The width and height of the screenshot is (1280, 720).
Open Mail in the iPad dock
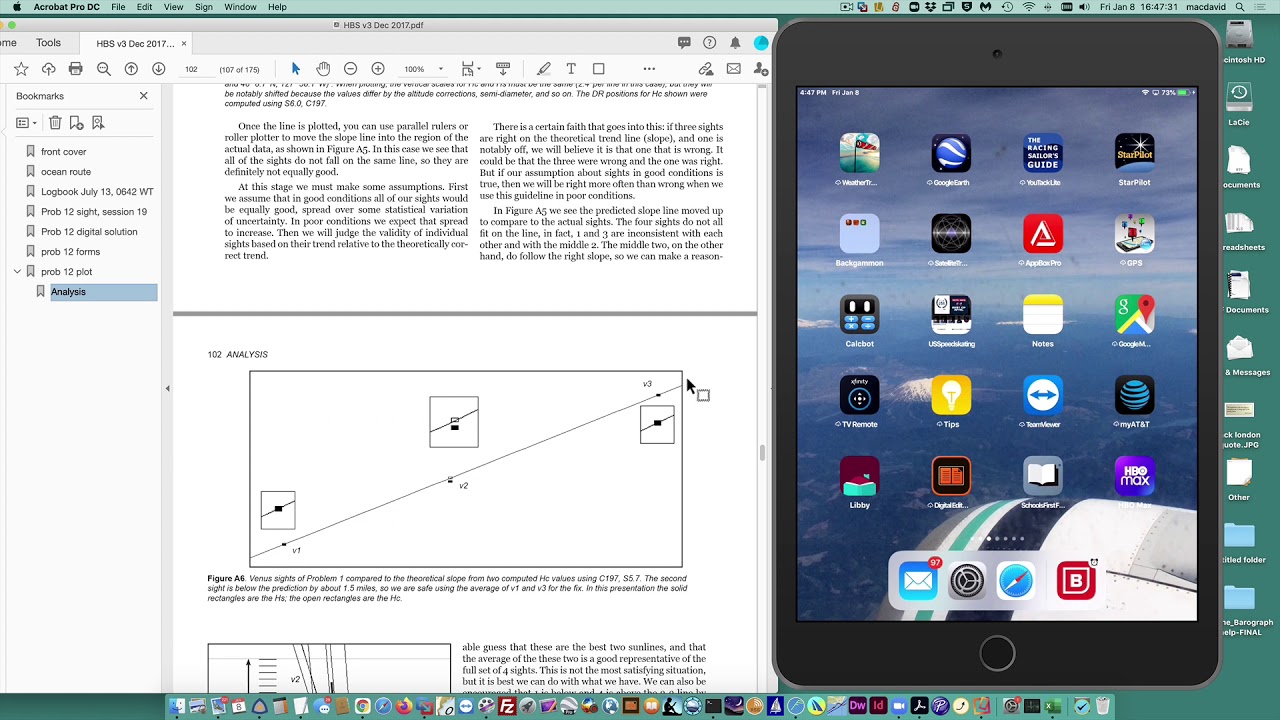tap(918, 581)
